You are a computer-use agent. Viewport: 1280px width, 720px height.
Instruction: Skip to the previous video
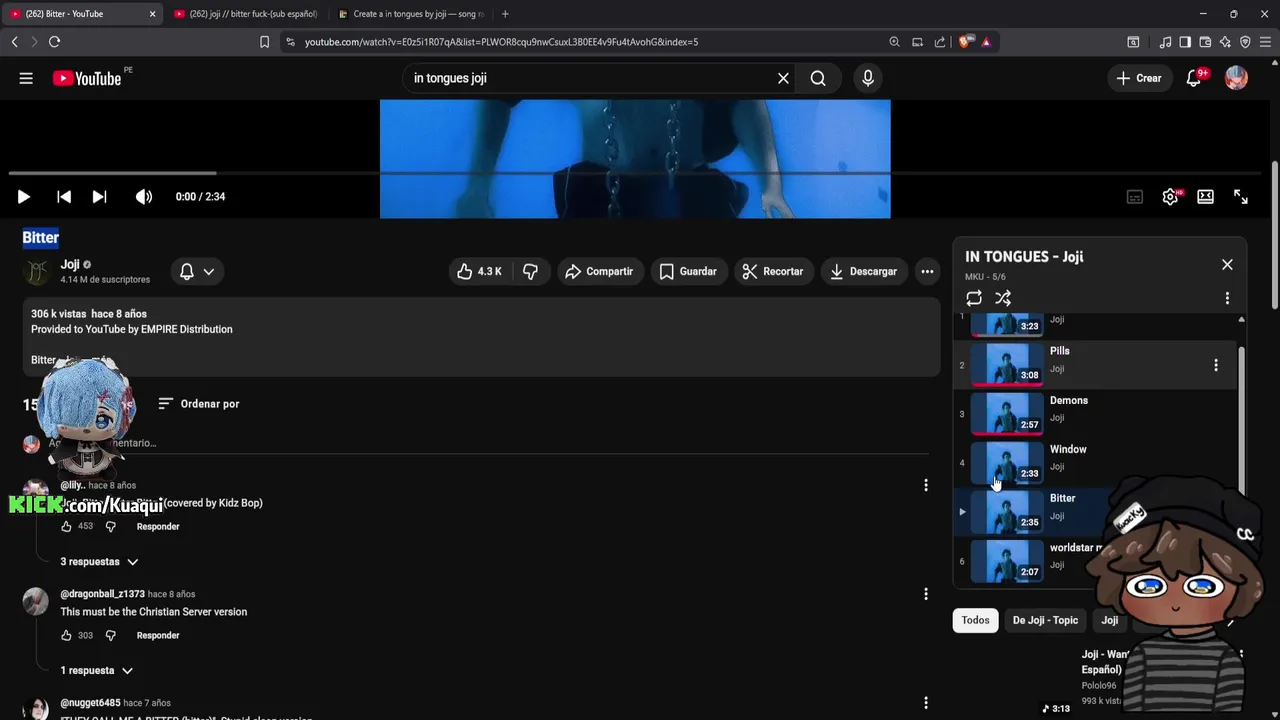(64, 197)
